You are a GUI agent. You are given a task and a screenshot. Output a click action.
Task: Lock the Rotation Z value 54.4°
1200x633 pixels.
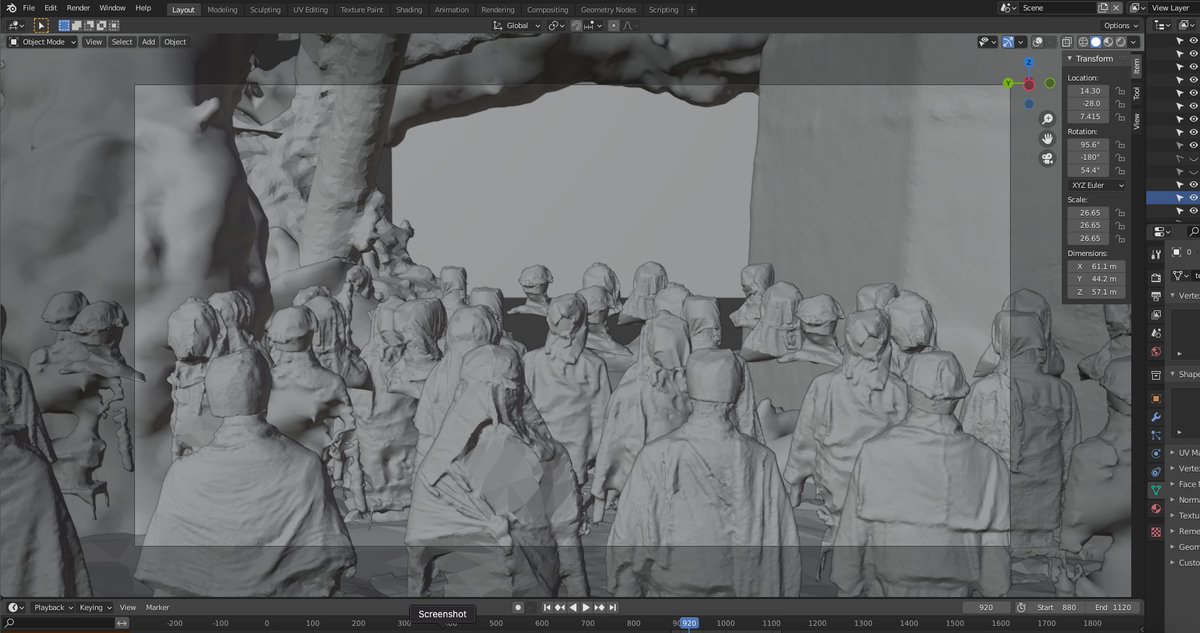tap(1121, 170)
